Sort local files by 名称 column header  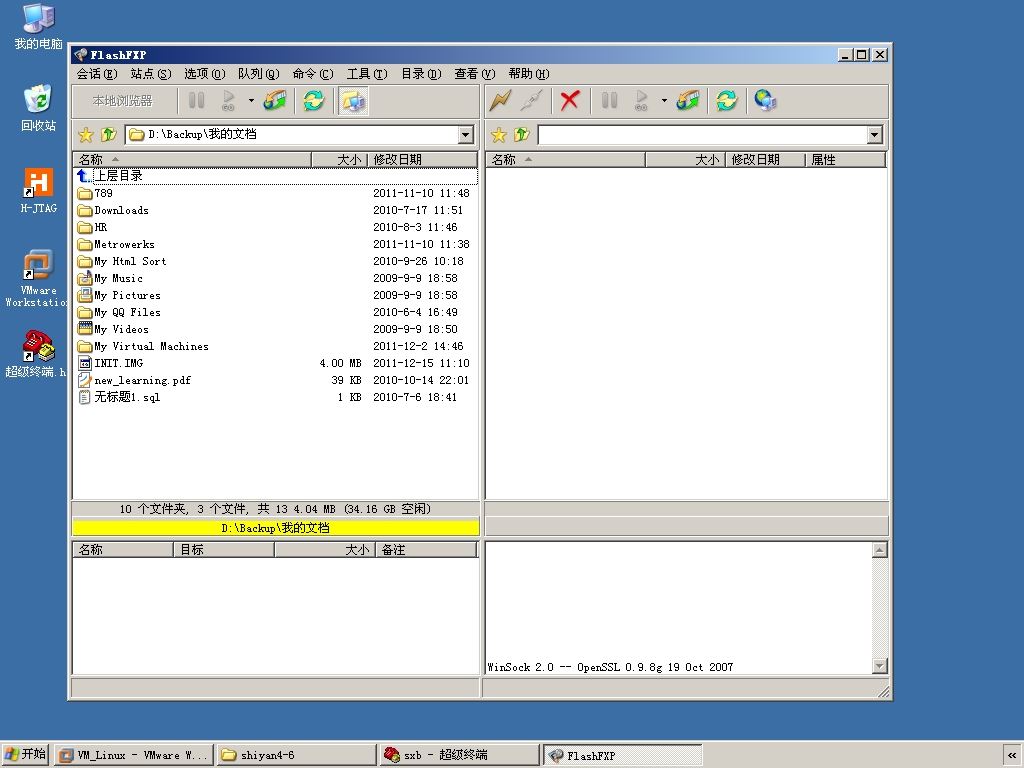[192, 159]
